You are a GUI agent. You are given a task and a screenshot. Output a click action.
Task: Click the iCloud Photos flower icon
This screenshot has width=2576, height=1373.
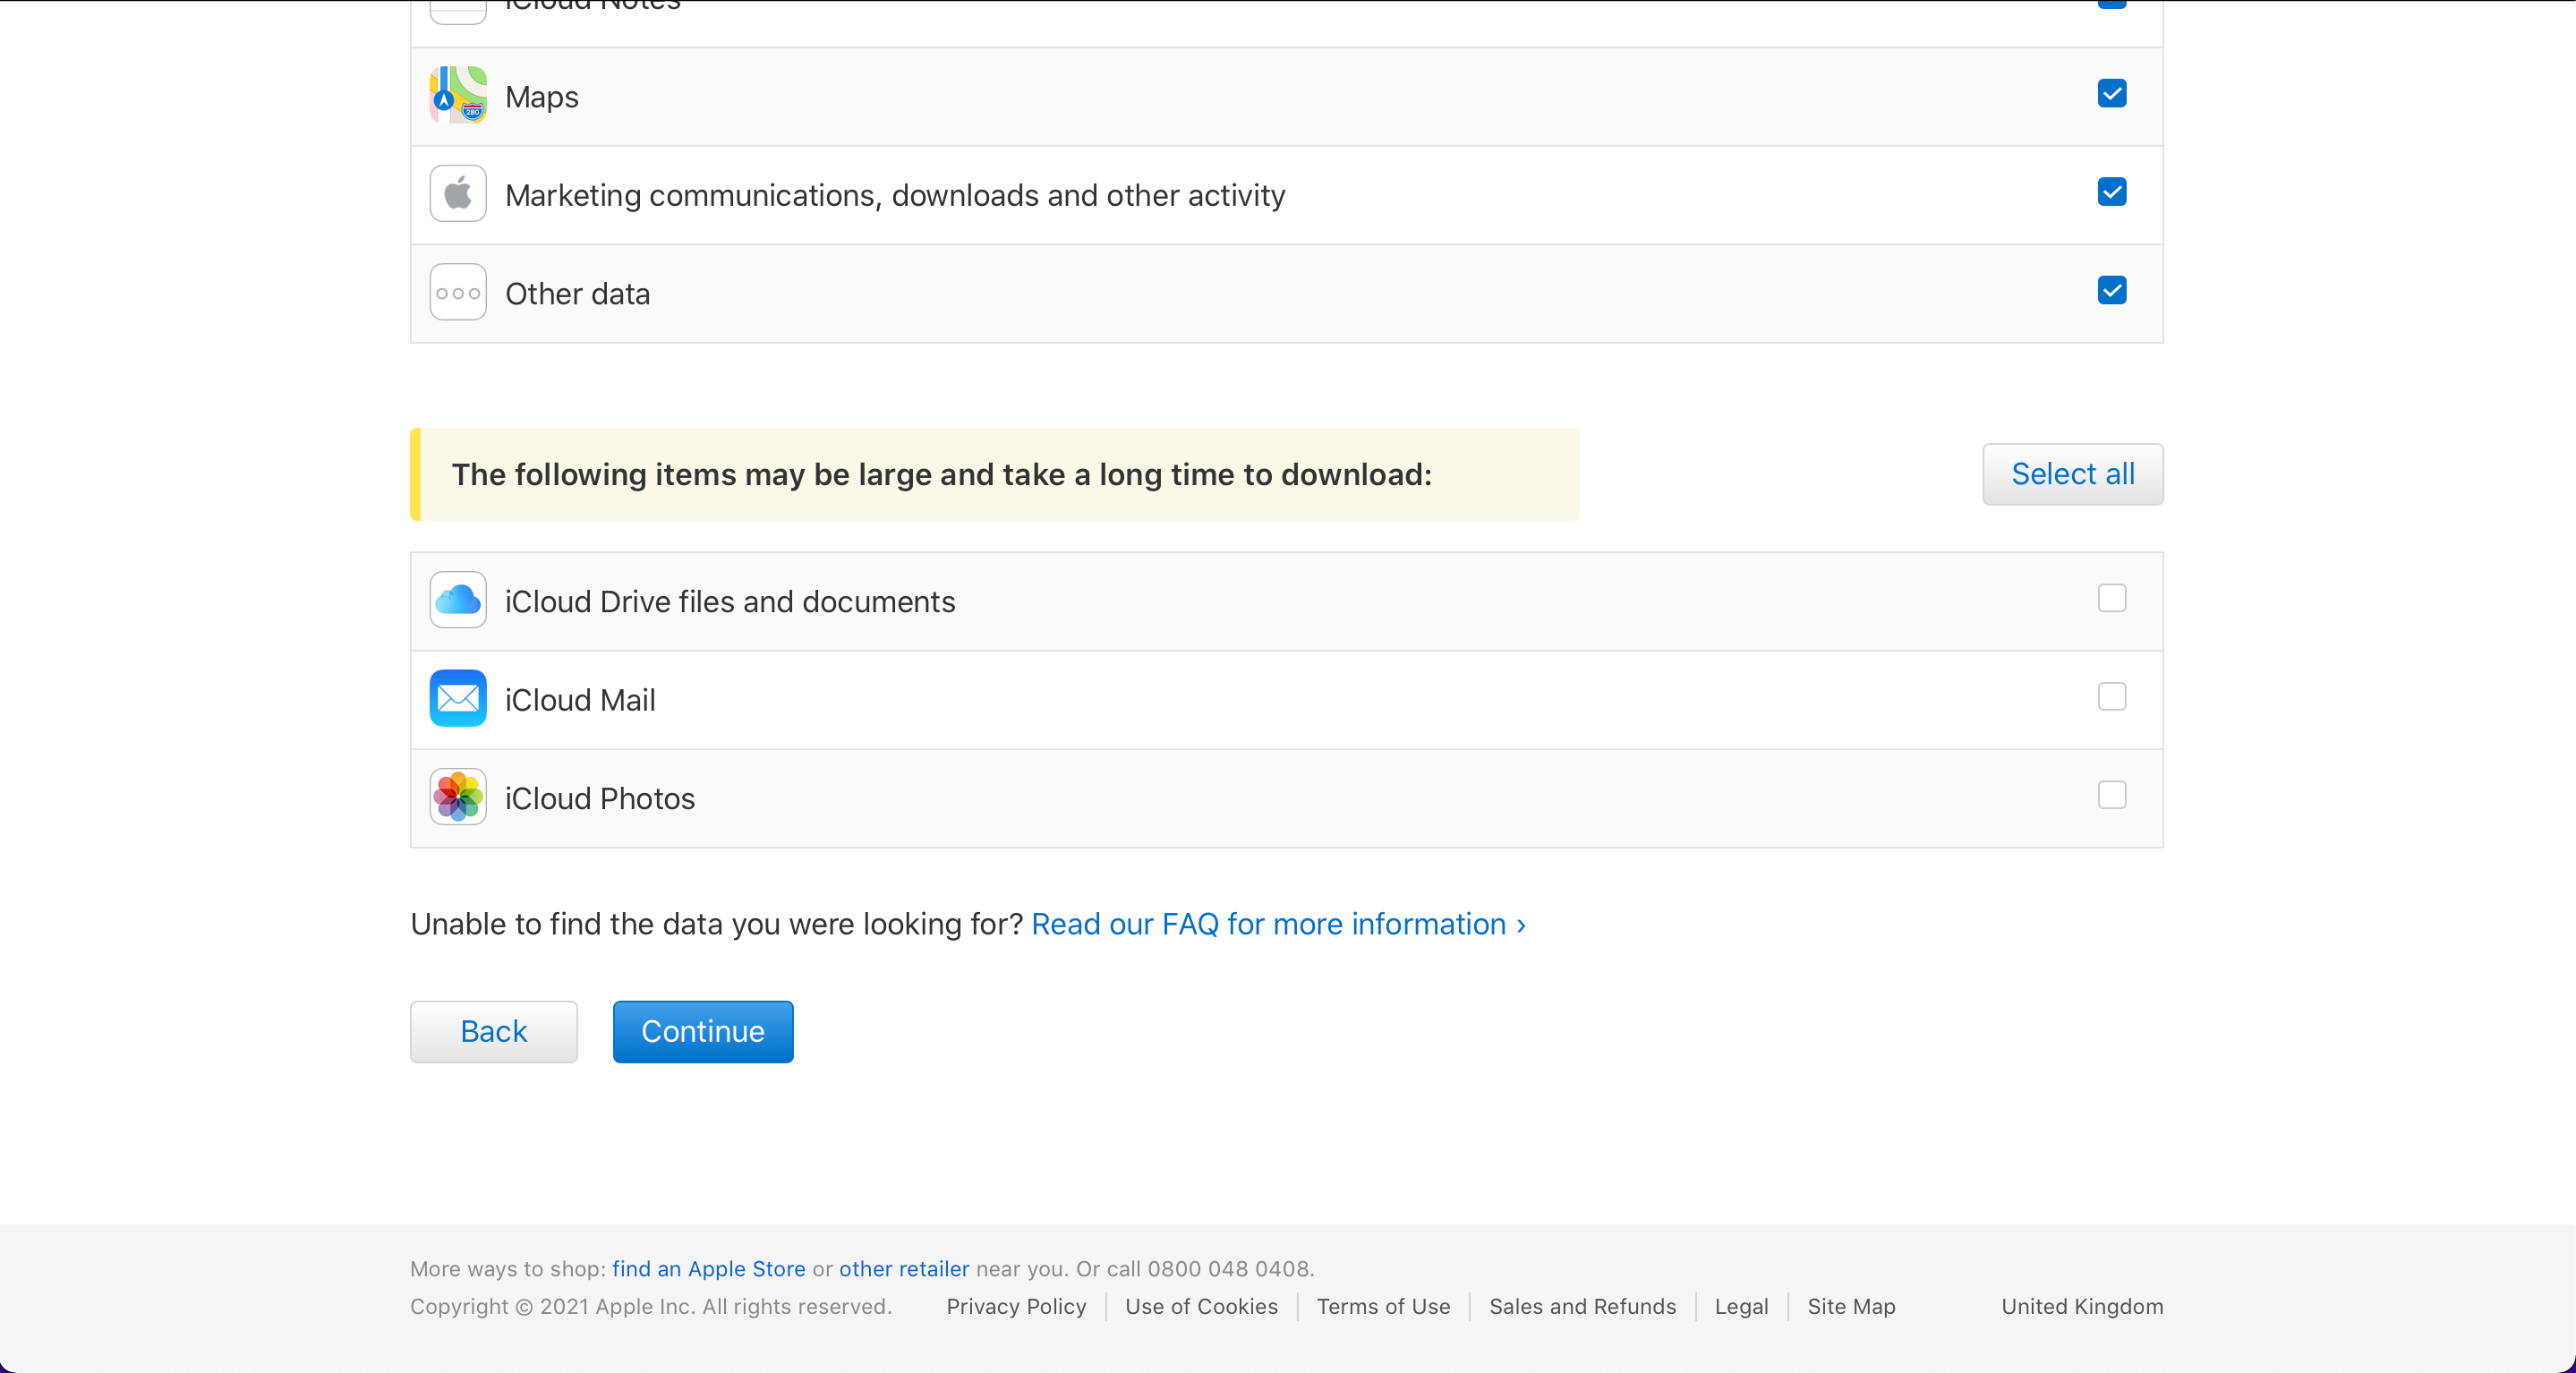point(458,796)
